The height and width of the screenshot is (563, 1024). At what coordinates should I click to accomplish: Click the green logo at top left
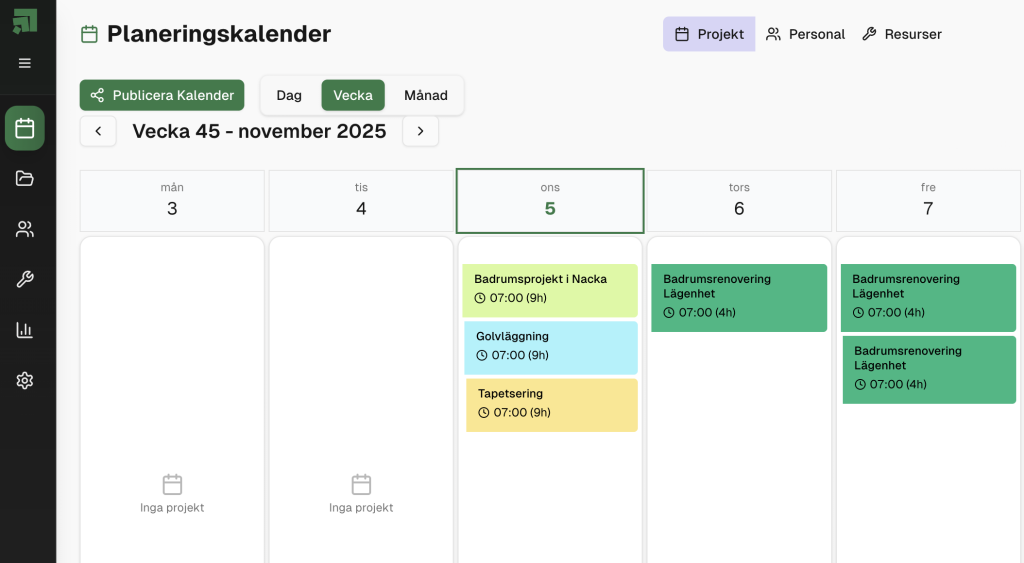coord(25,21)
